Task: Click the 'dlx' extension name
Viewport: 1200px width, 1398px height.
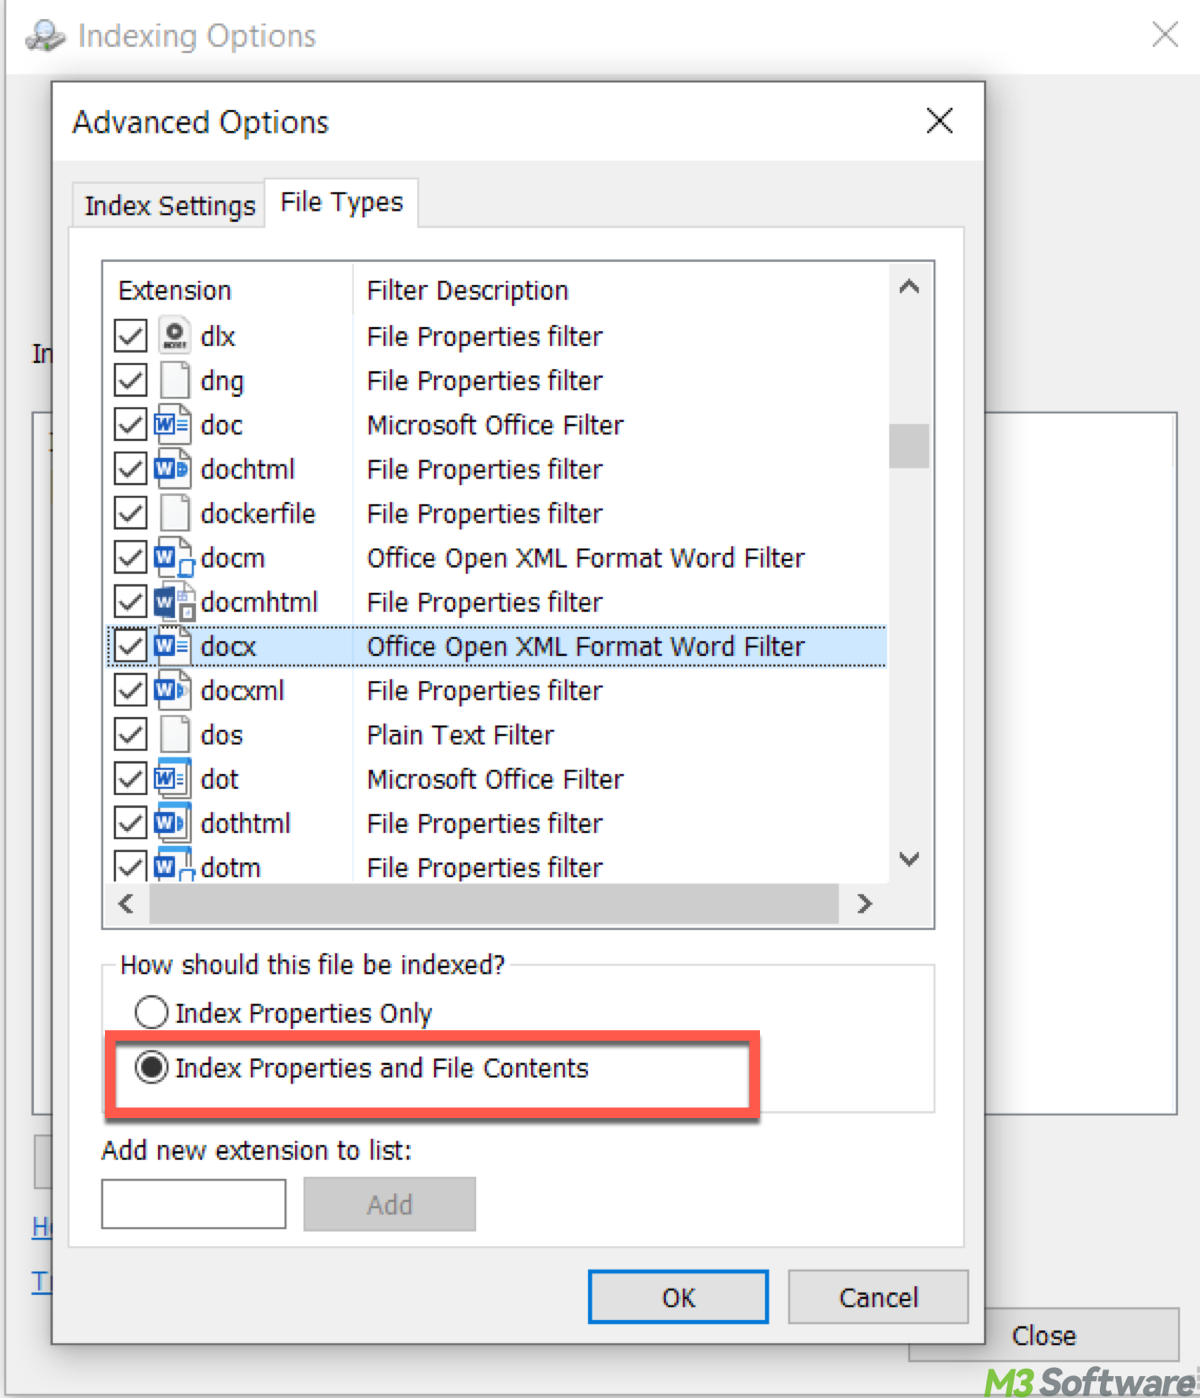Action: point(218,336)
